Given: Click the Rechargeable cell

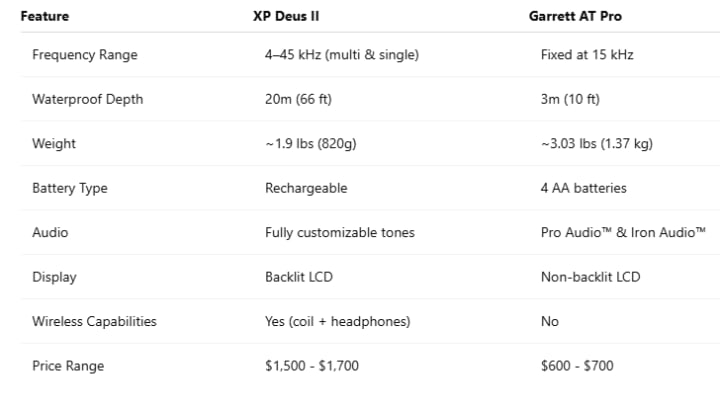Looking at the screenshot, I should click(x=305, y=188).
